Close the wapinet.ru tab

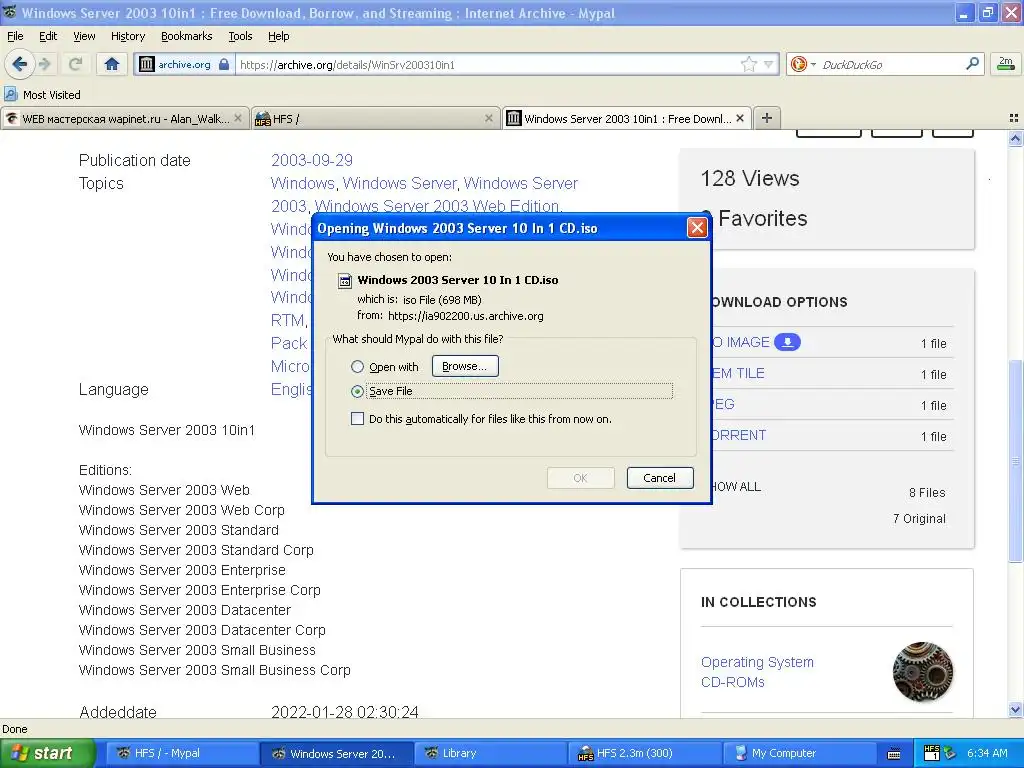(238, 118)
